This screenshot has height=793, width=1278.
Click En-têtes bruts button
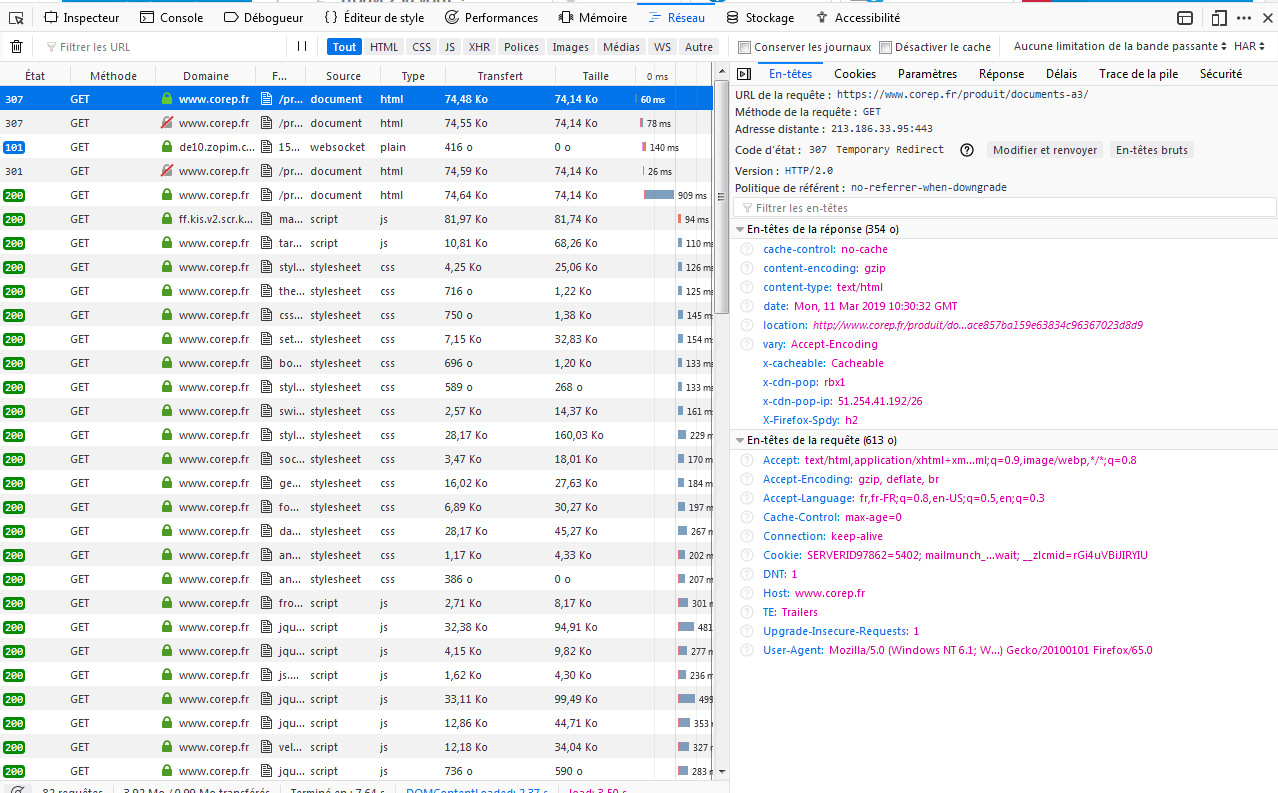(x=1151, y=150)
